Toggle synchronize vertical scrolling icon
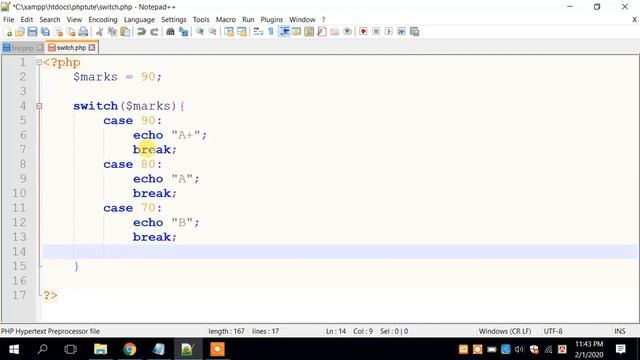This screenshot has width=640, height=360. coord(229,32)
